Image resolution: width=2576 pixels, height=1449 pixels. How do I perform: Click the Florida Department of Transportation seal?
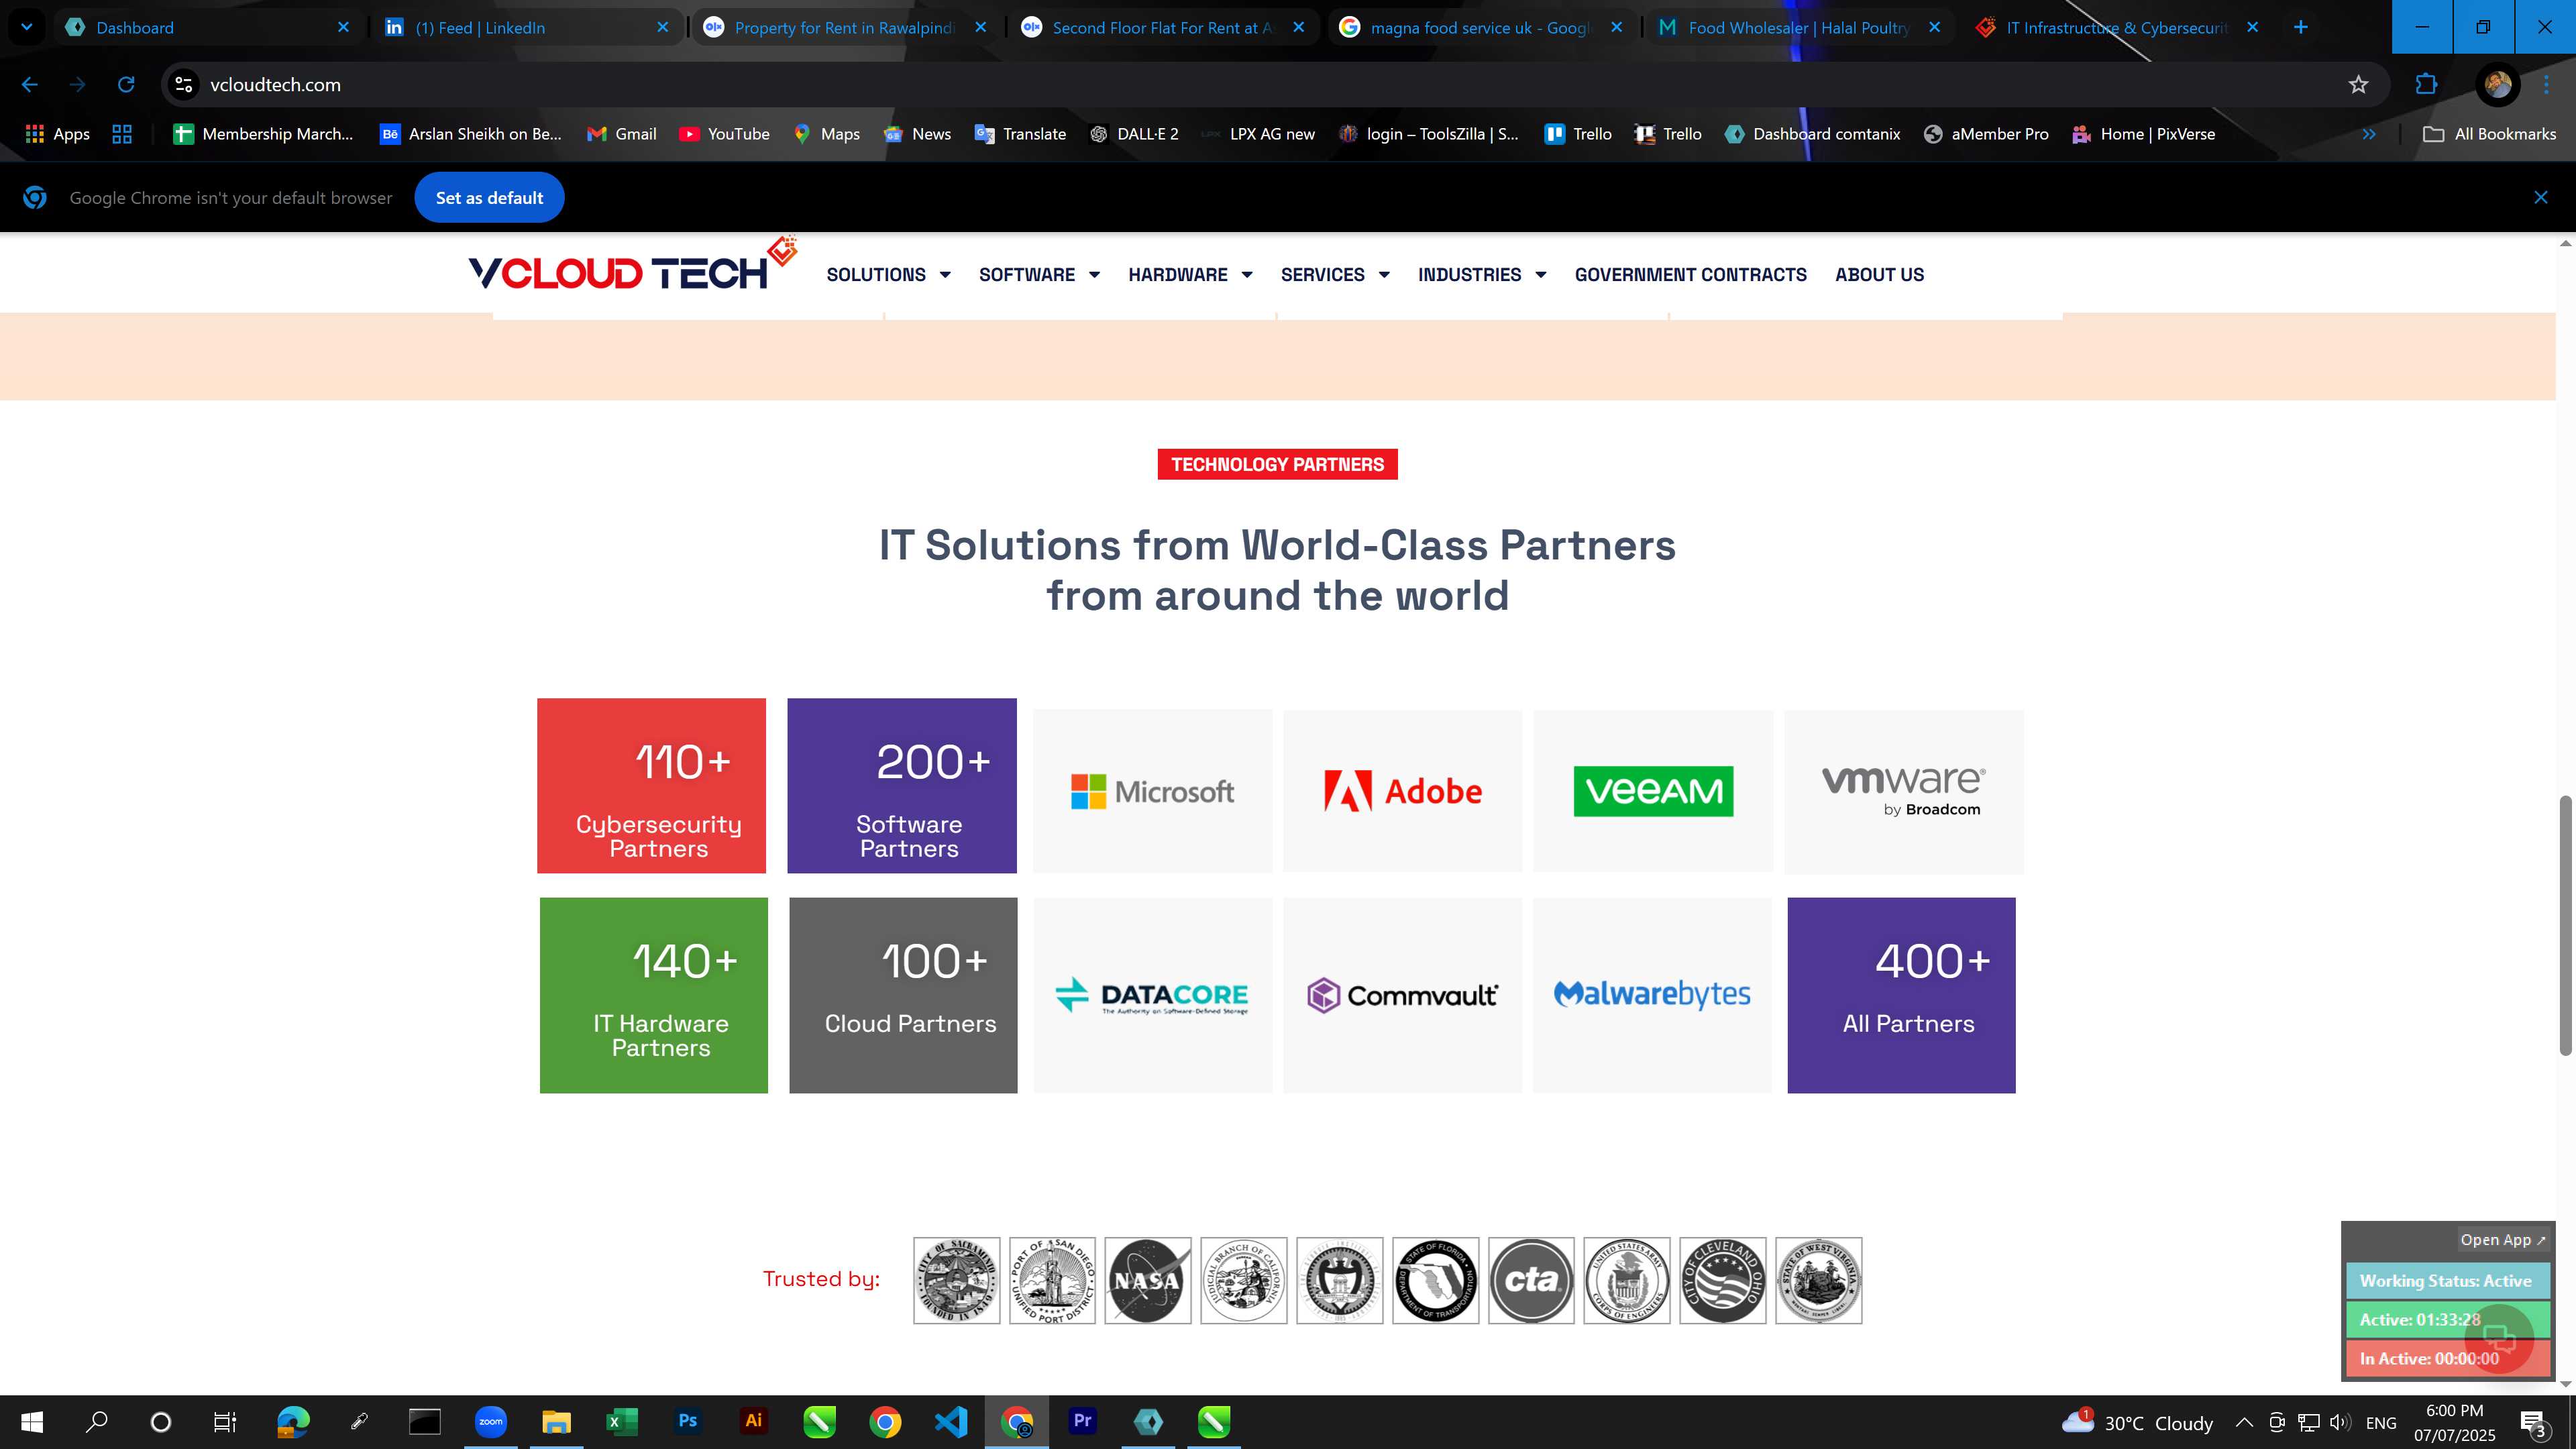point(1436,1280)
